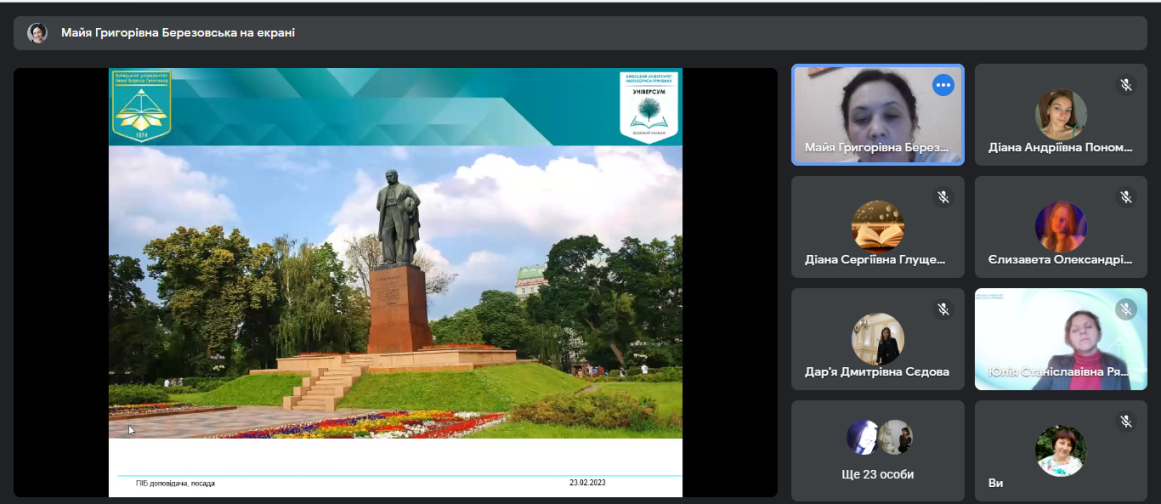Screen dimensions: 1161x504
Task: Click the Єлизавета Олександрі name label
Action: click(1060, 260)
